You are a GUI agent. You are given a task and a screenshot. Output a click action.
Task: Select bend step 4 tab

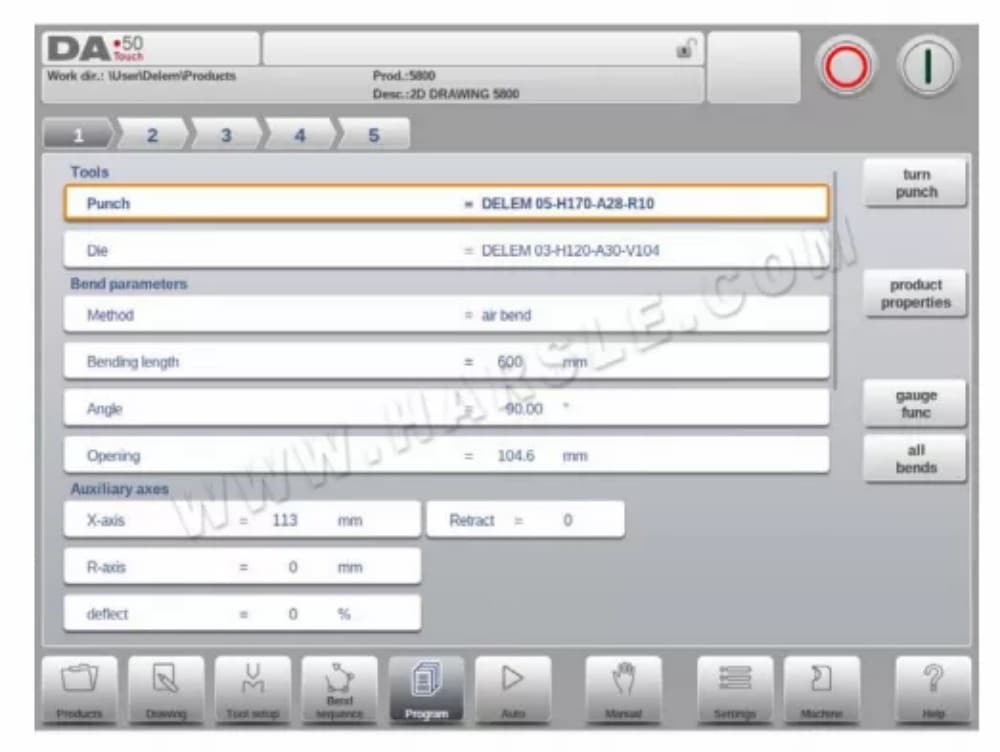[300, 135]
